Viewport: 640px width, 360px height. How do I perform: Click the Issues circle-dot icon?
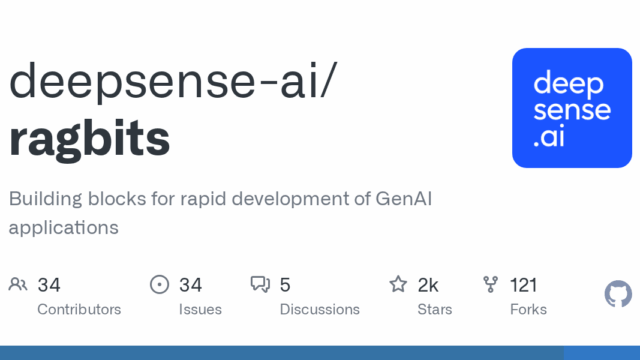pos(160,284)
